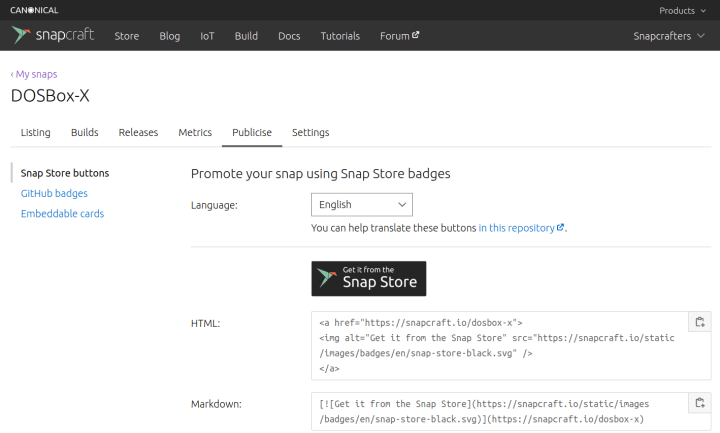Select the Publicise tab
The height and width of the screenshot is (433, 720).
[252, 132]
